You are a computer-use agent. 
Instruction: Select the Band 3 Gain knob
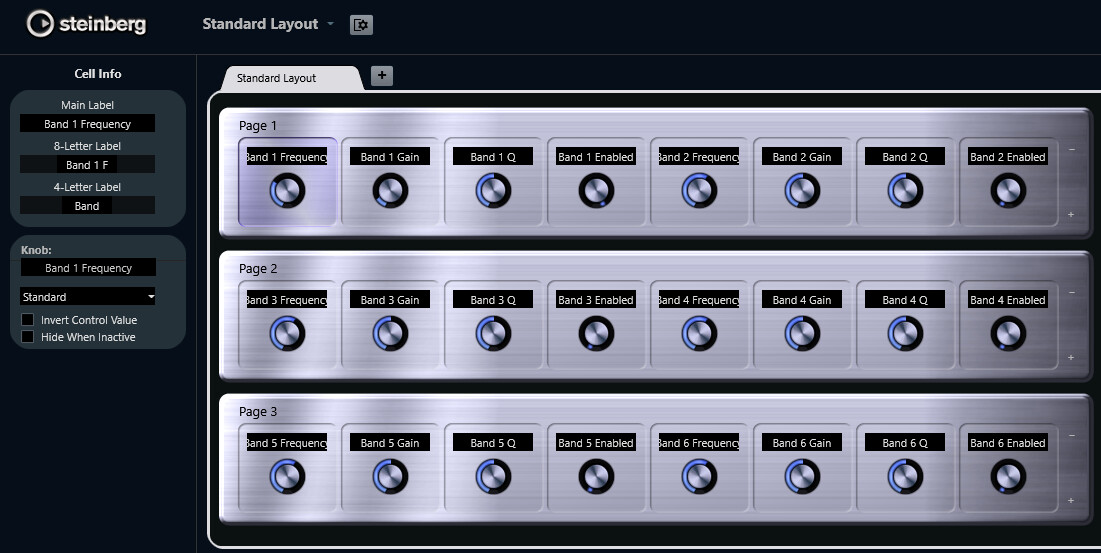coord(390,333)
